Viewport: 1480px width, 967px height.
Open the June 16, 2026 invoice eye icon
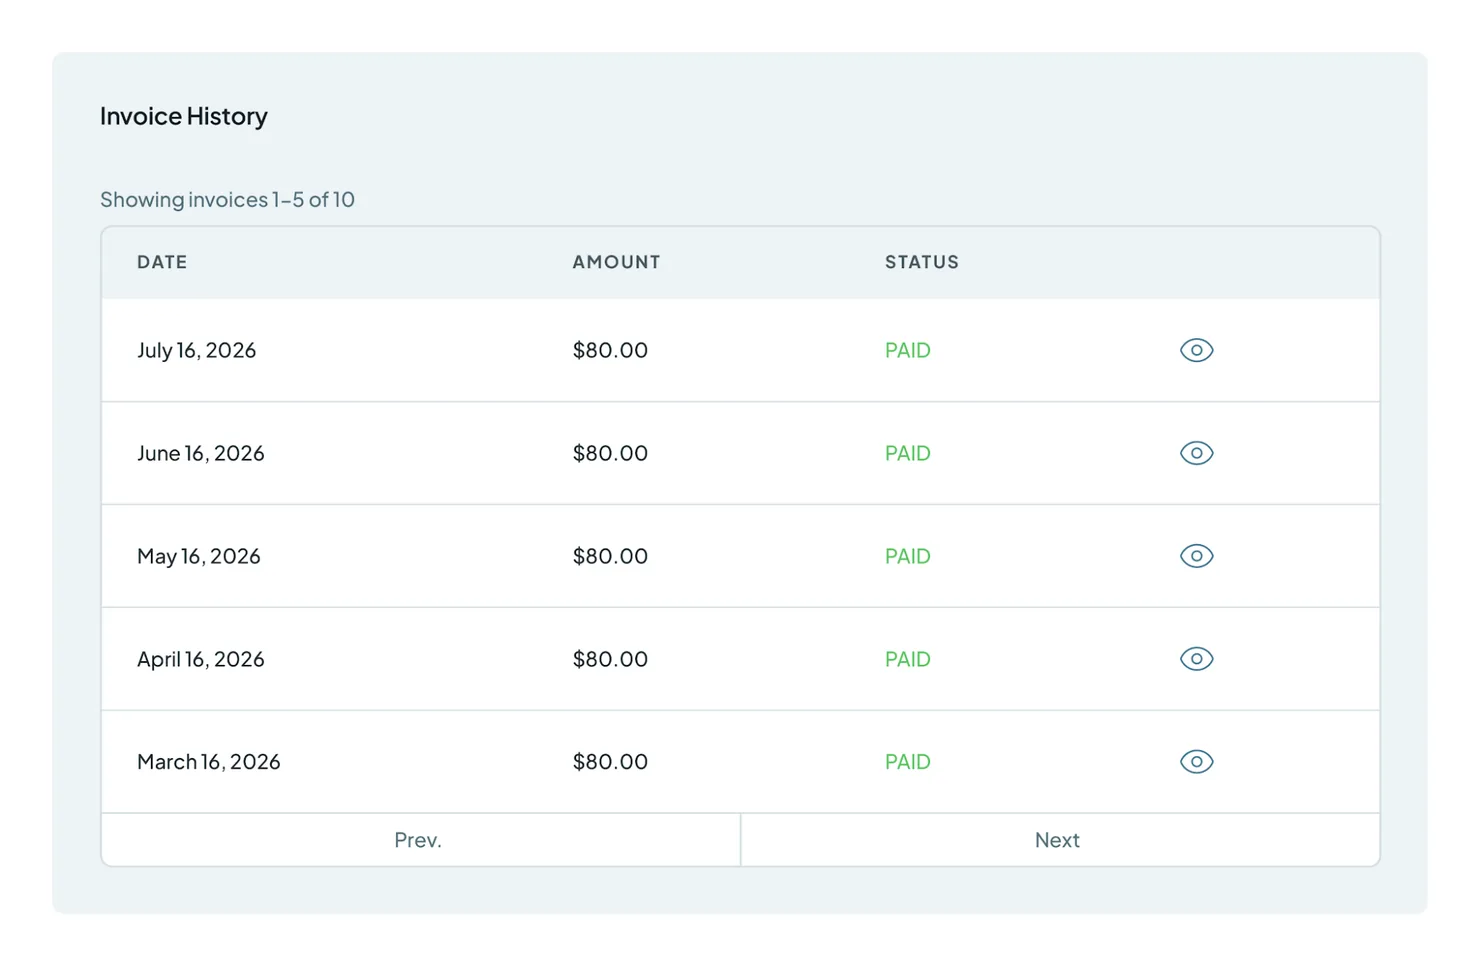point(1196,453)
